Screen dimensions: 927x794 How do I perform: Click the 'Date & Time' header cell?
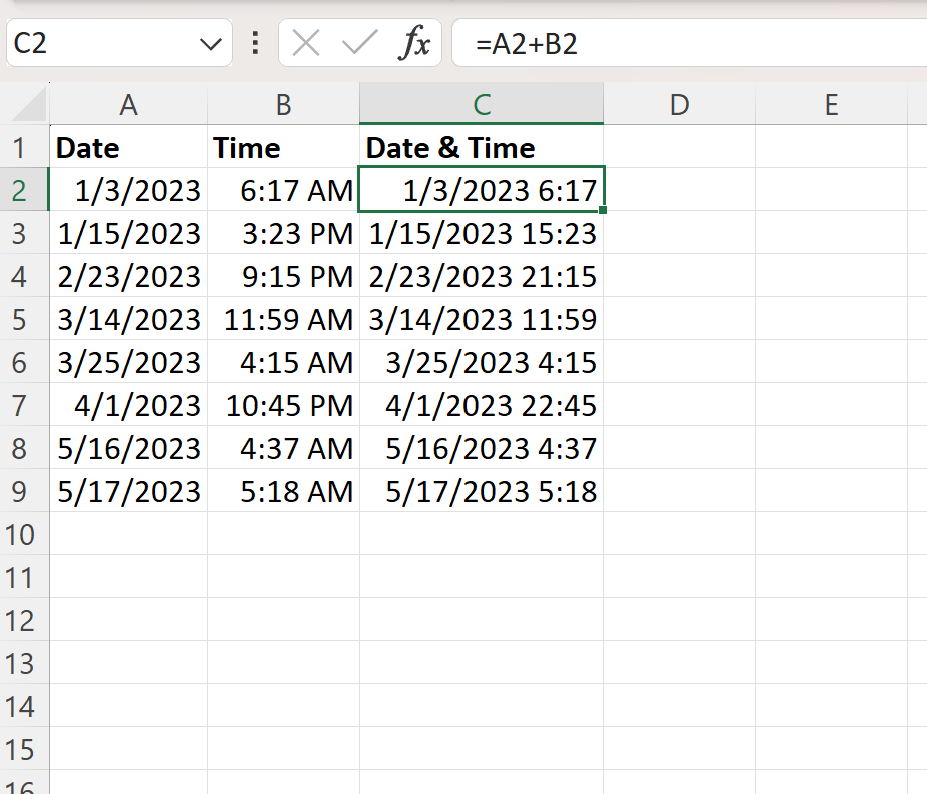[481, 147]
